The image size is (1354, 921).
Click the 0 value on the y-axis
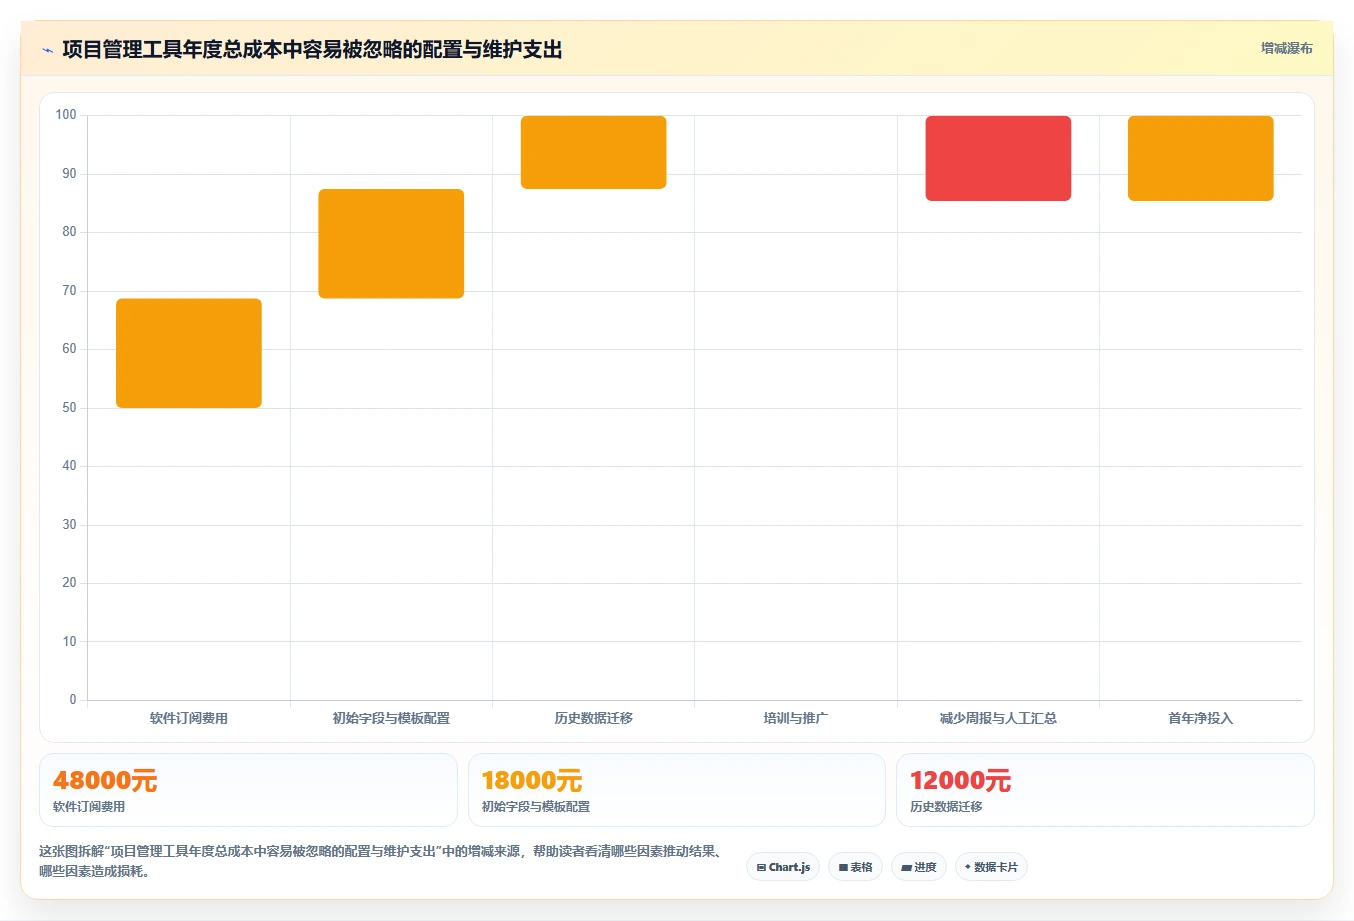pos(73,700)
